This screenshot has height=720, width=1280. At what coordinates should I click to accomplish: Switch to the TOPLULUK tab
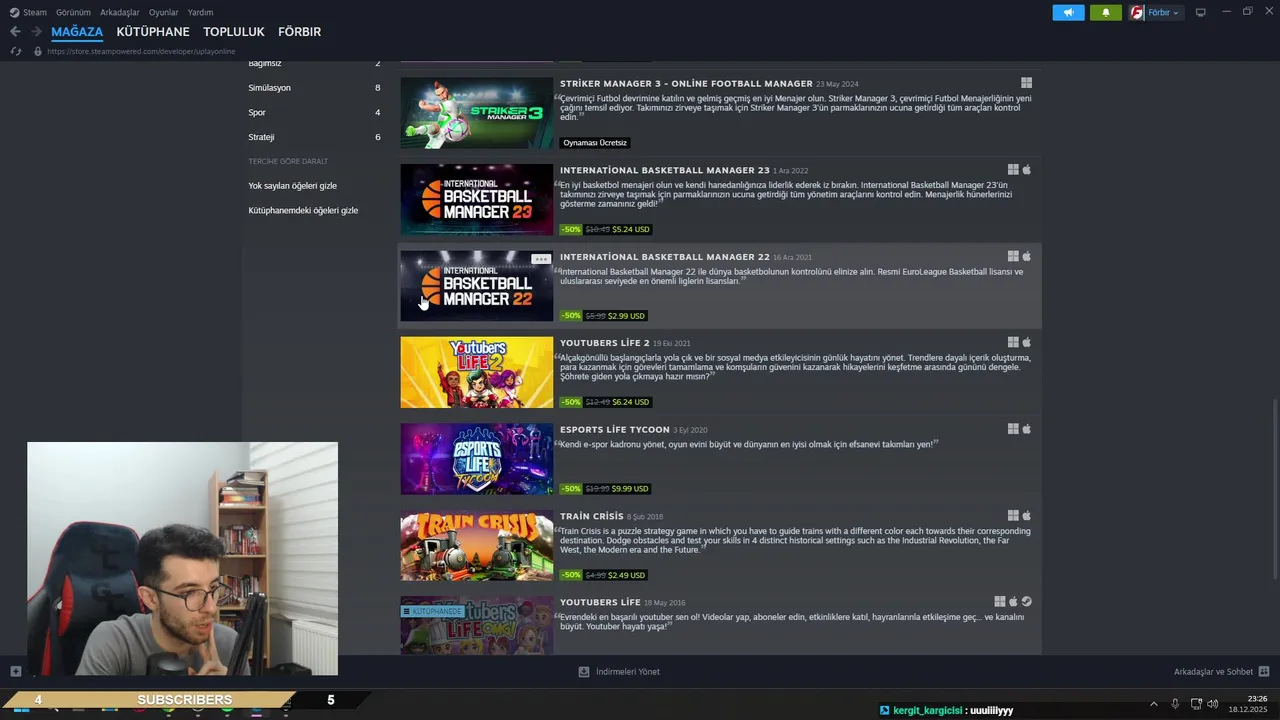[x=234, y=32]
